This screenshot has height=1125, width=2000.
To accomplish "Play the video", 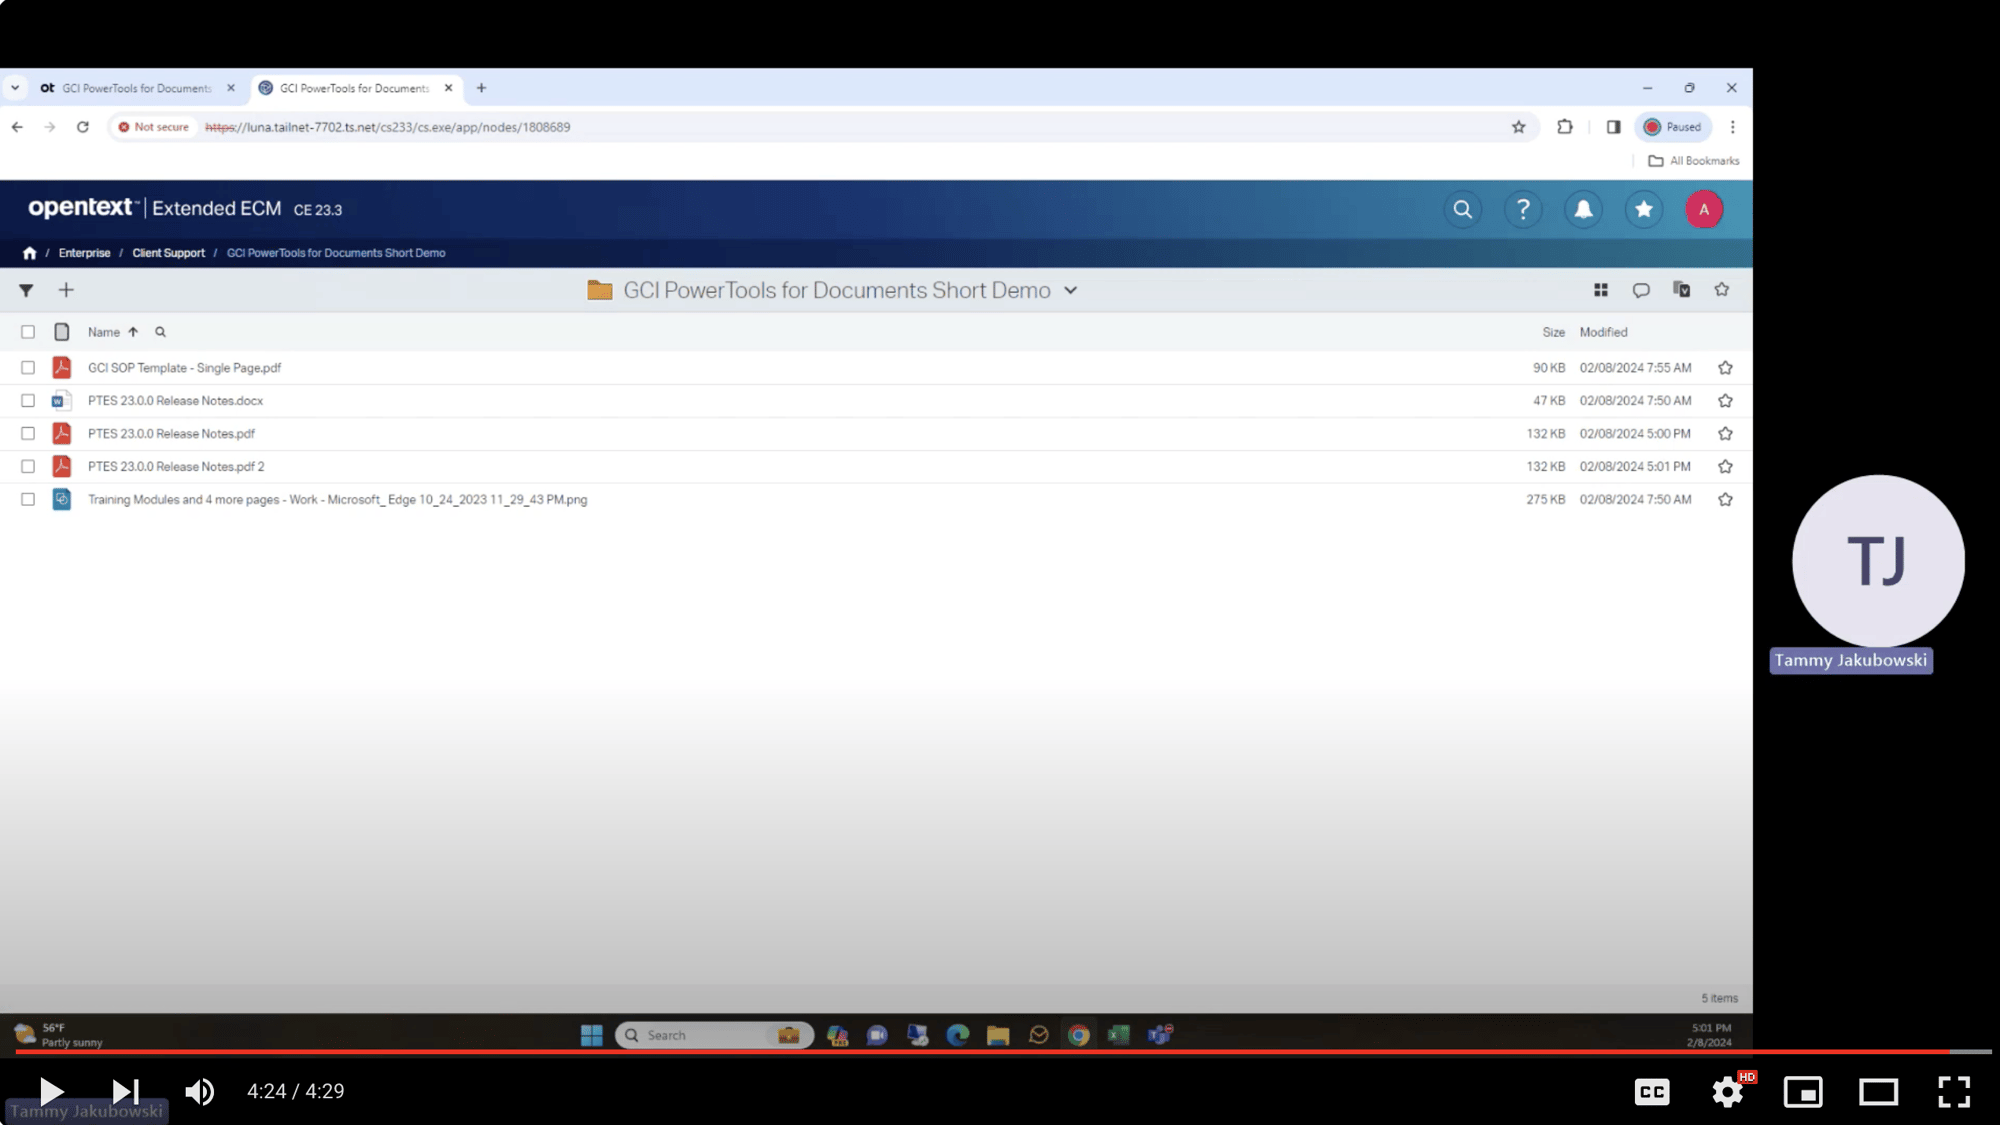I will point(51,1092).
